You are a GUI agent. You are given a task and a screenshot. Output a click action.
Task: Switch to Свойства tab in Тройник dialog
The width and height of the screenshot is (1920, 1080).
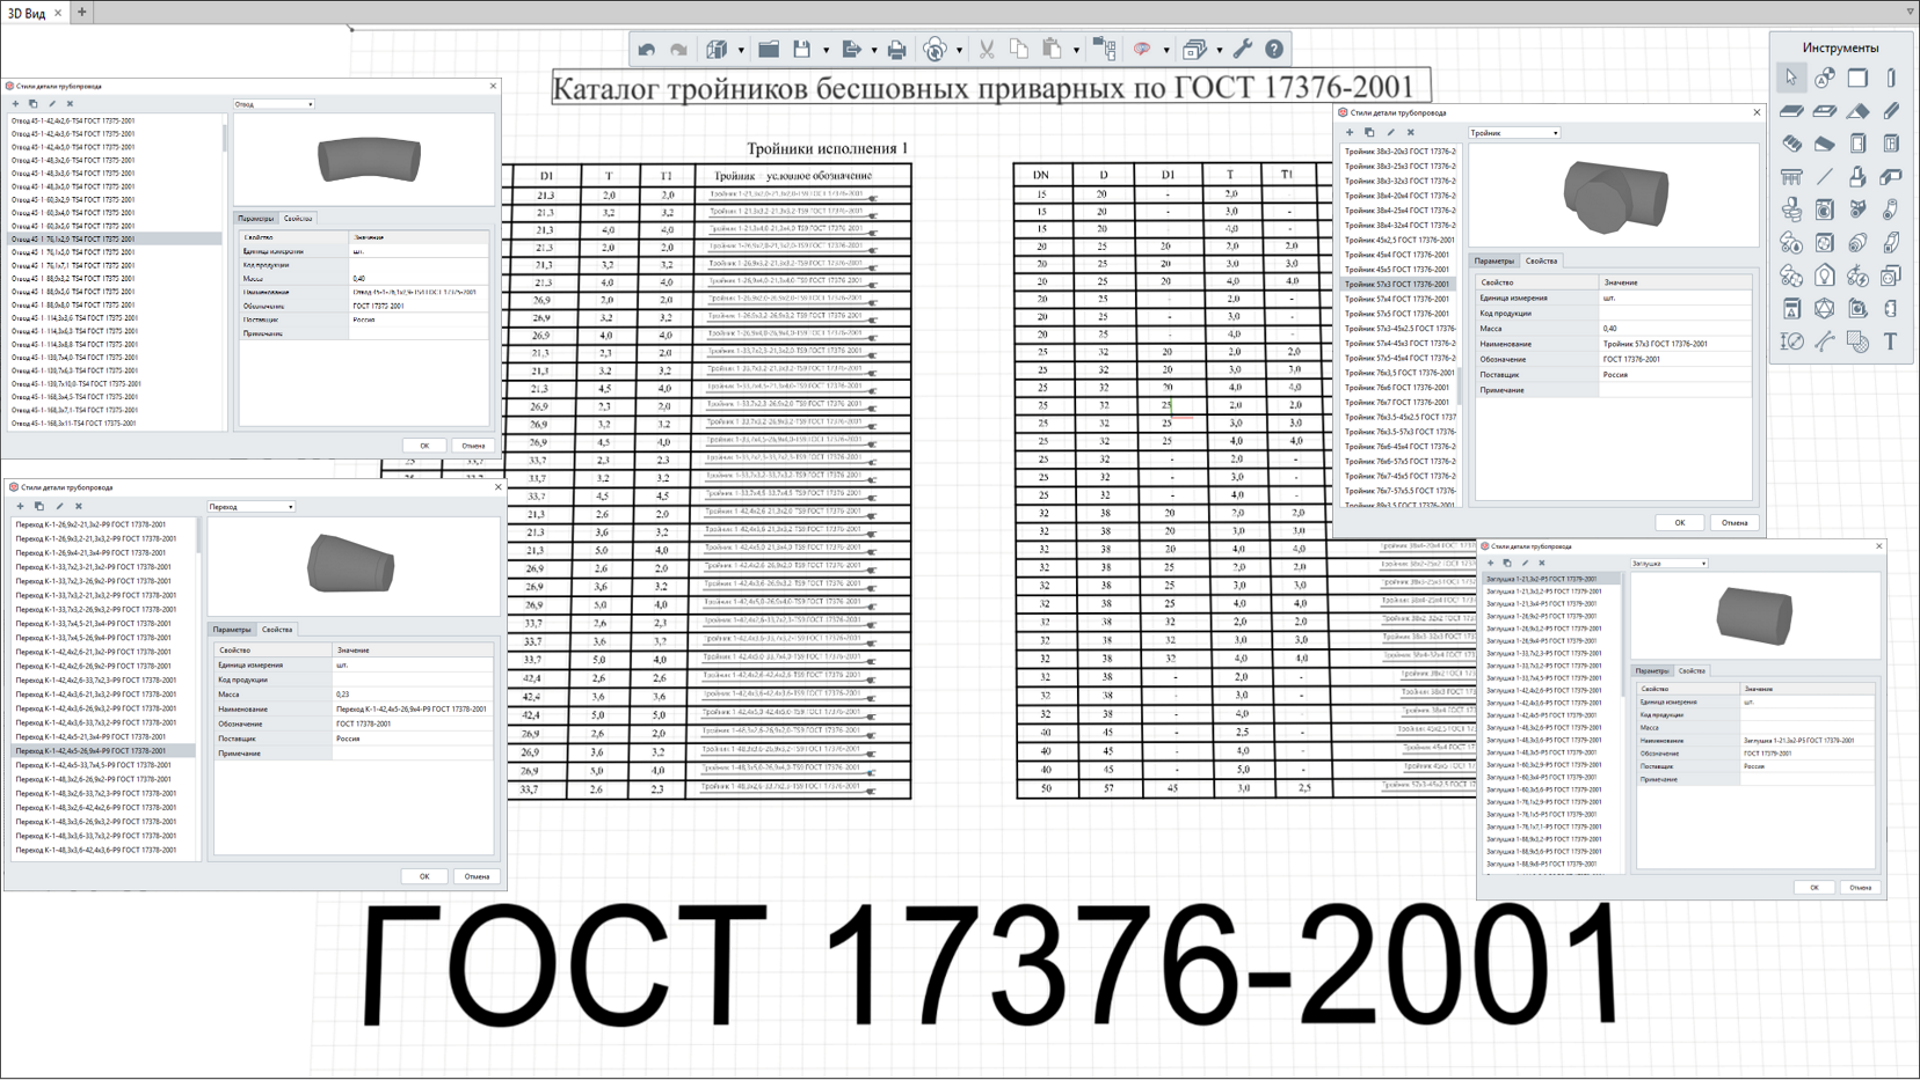pyautogui.click(x=1541, y=261)
